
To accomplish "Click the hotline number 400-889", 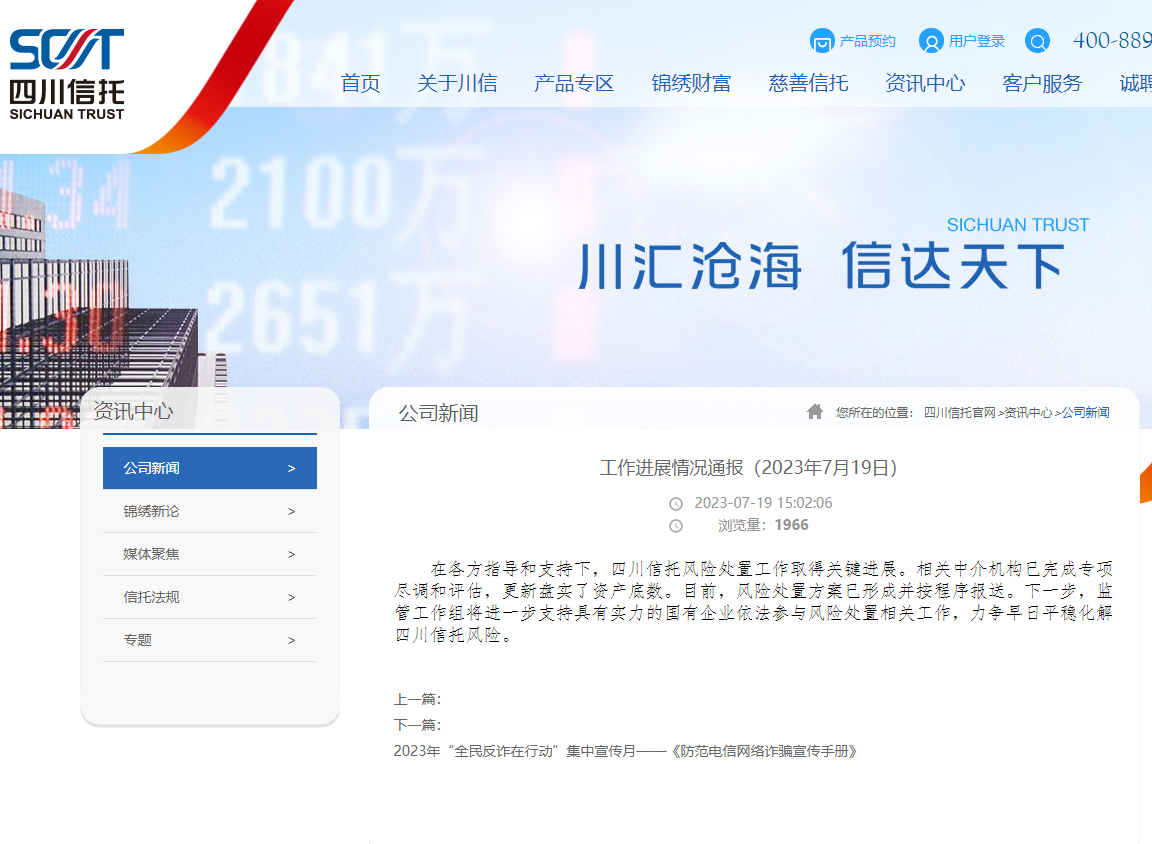I will [x=1112, y=40].
